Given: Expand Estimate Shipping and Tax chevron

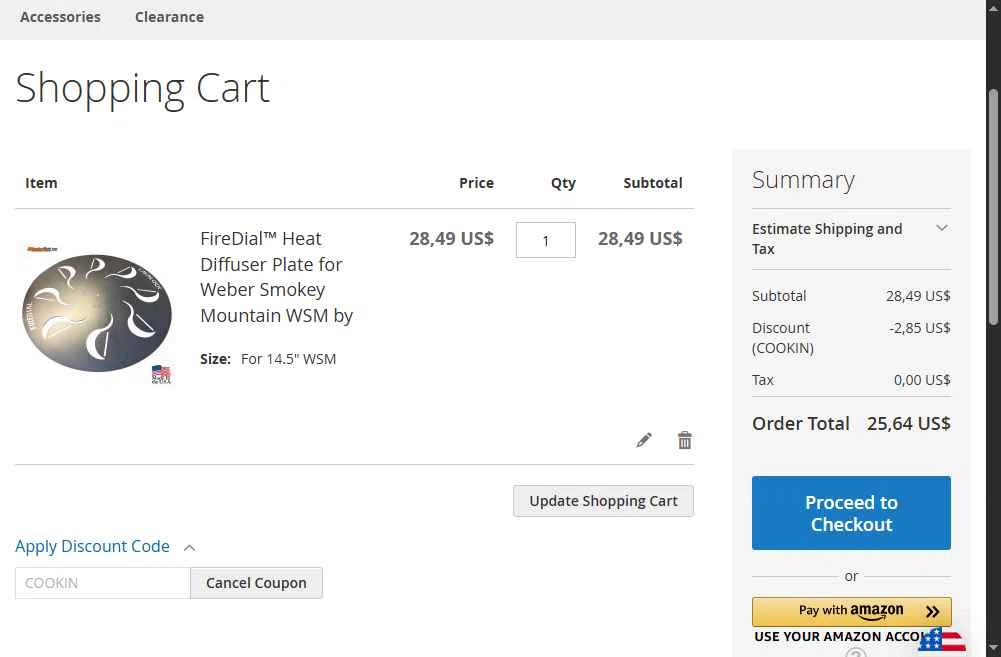Looking at the screenshot, I should click(942, 228).
